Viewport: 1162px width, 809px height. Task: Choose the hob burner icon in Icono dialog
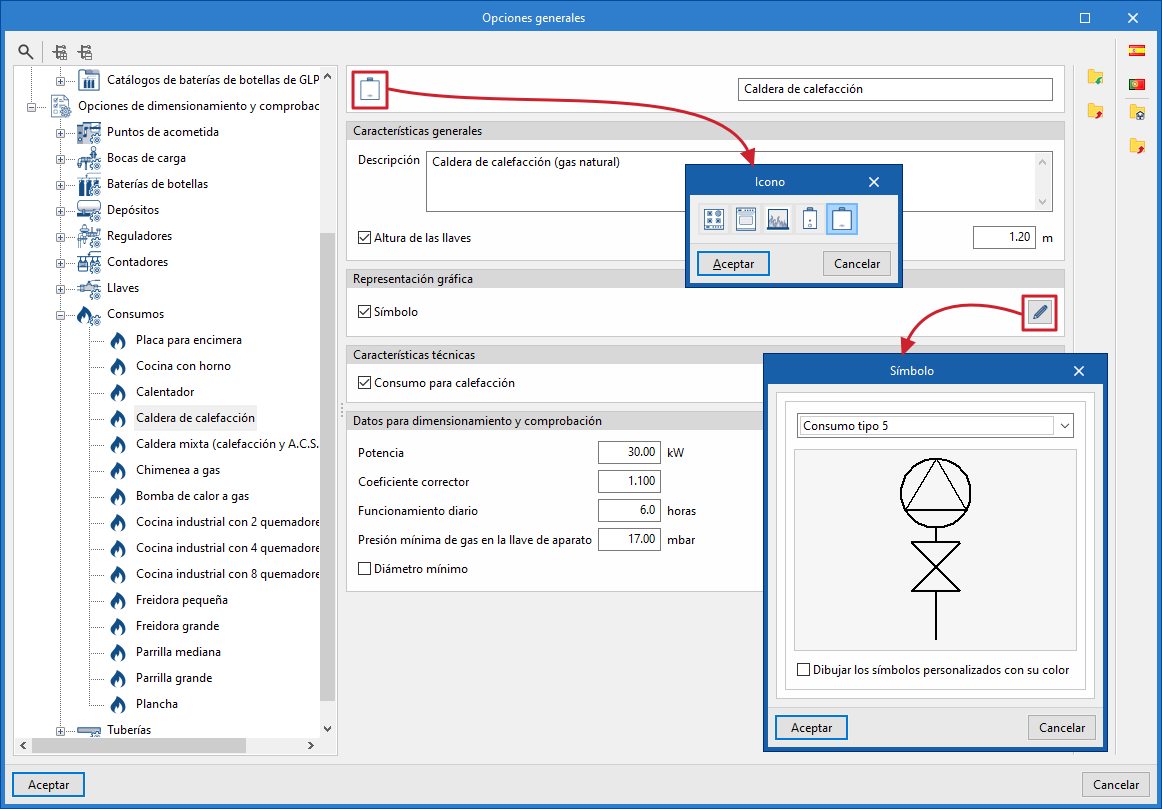714,219
